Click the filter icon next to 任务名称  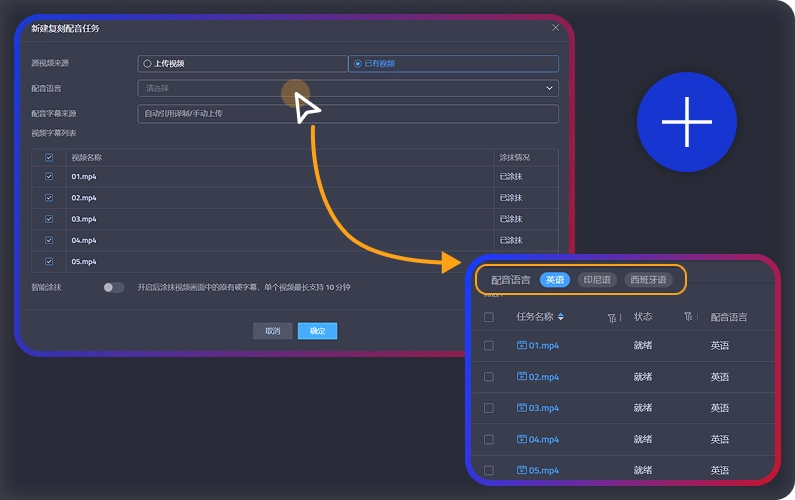pos(611,317)
